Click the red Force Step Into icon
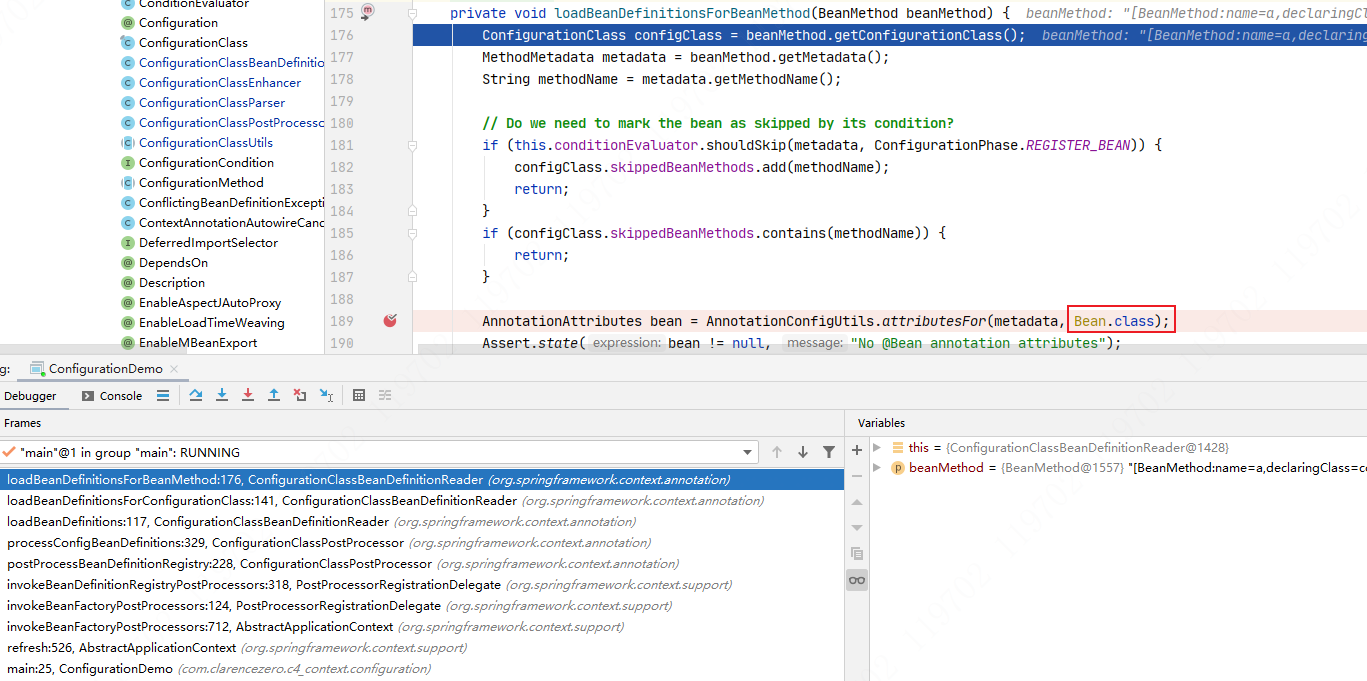1367x681 pixels. pos(248,396)
